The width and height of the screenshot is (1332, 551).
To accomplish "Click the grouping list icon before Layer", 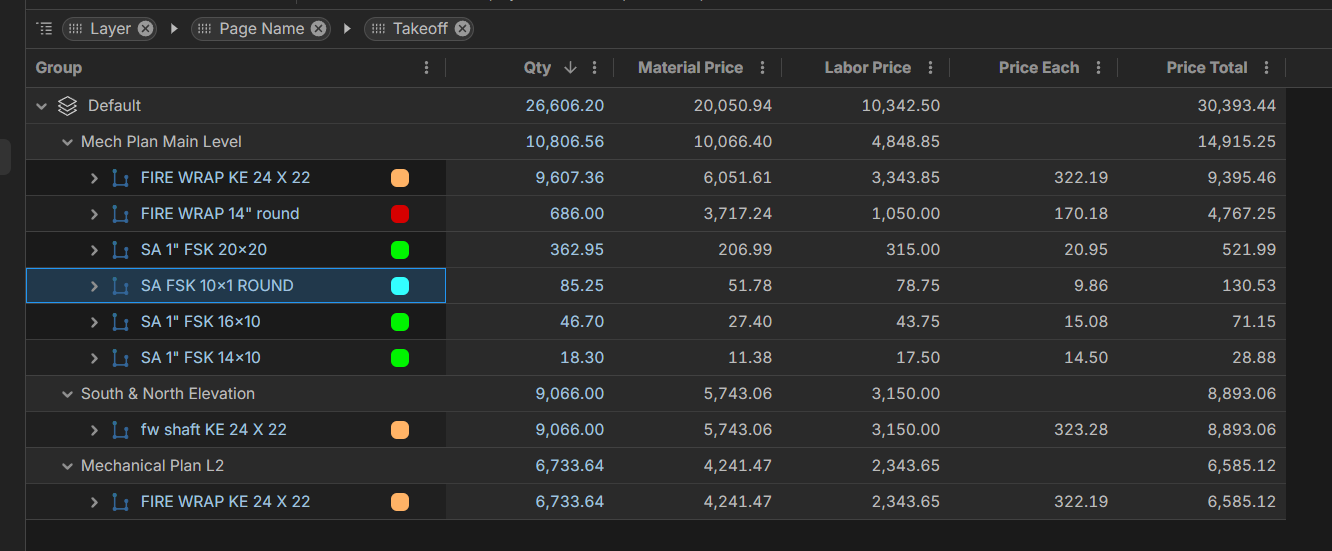I will point(44,29).
